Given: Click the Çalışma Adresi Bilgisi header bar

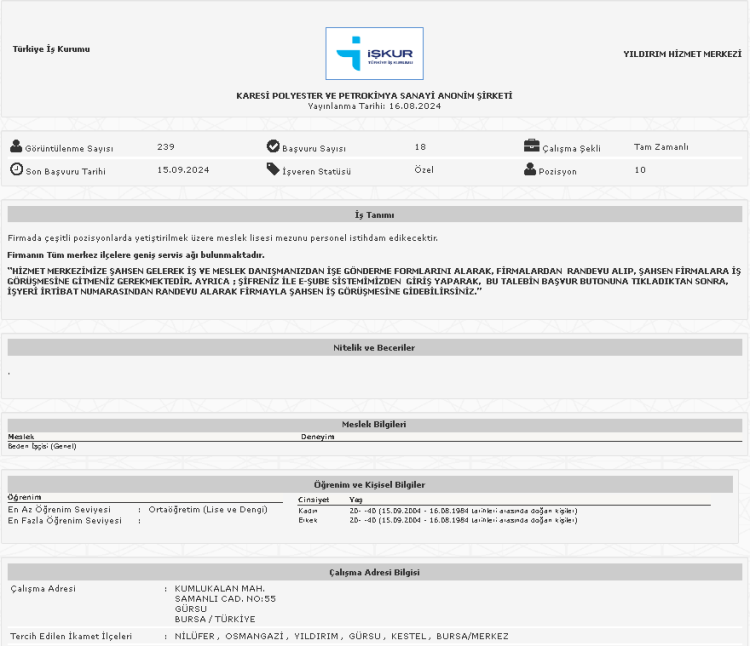Looking at the screenshot, I should tap(374, 572).
